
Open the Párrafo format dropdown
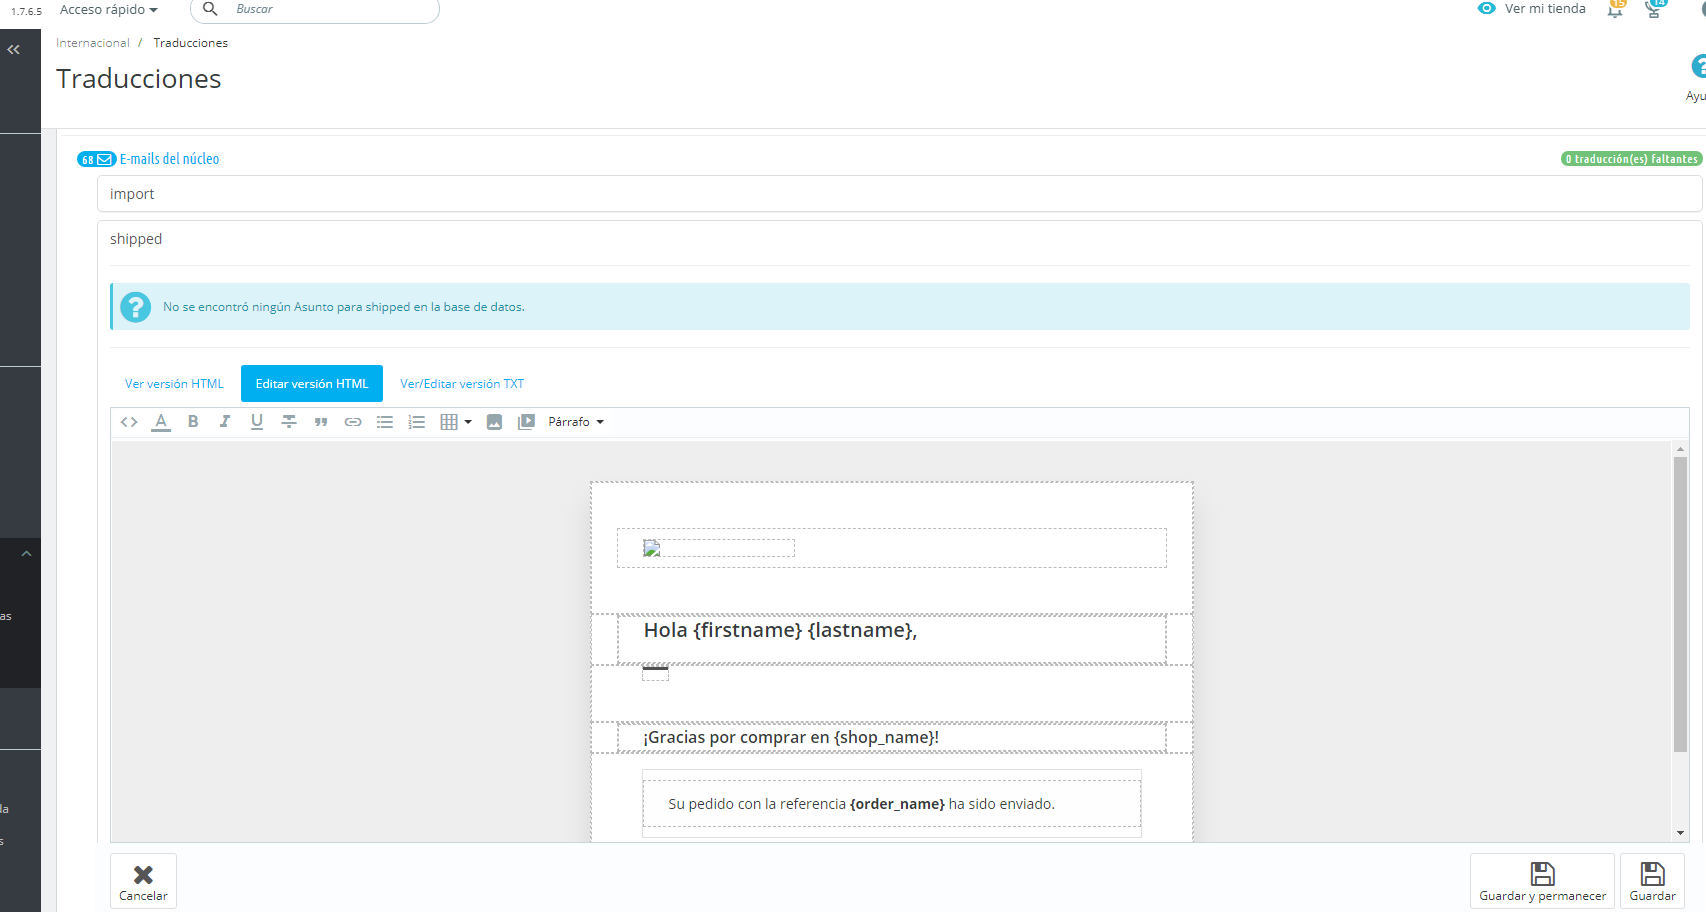click(576, 422)
